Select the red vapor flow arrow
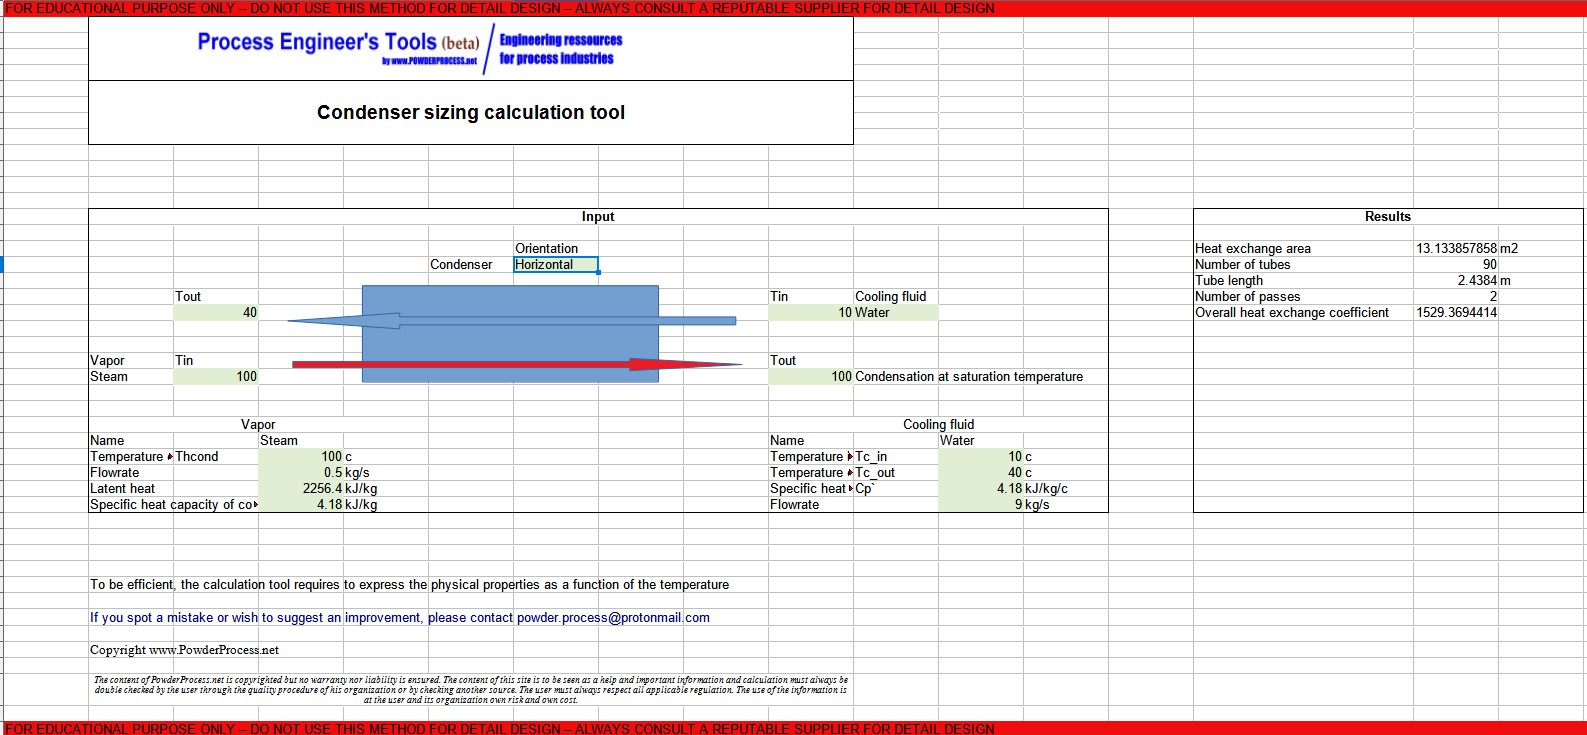The height and width of the screenshot is (735, 1587). (x=516, y=365)
